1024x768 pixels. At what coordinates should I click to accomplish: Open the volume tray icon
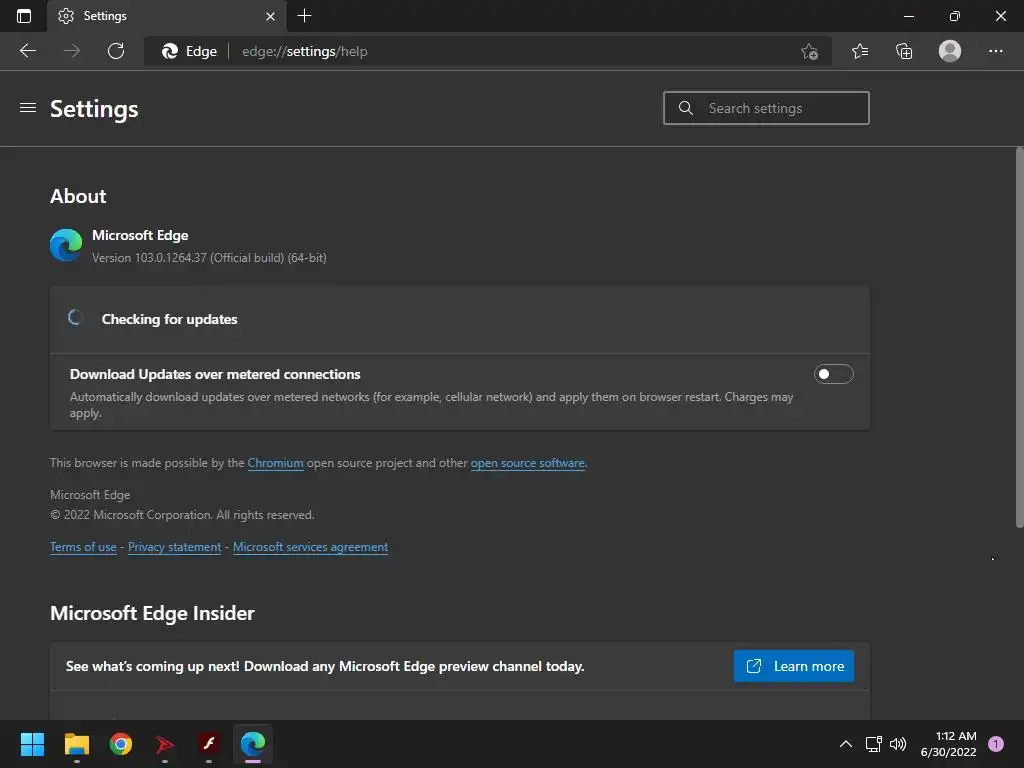(898, 744)
